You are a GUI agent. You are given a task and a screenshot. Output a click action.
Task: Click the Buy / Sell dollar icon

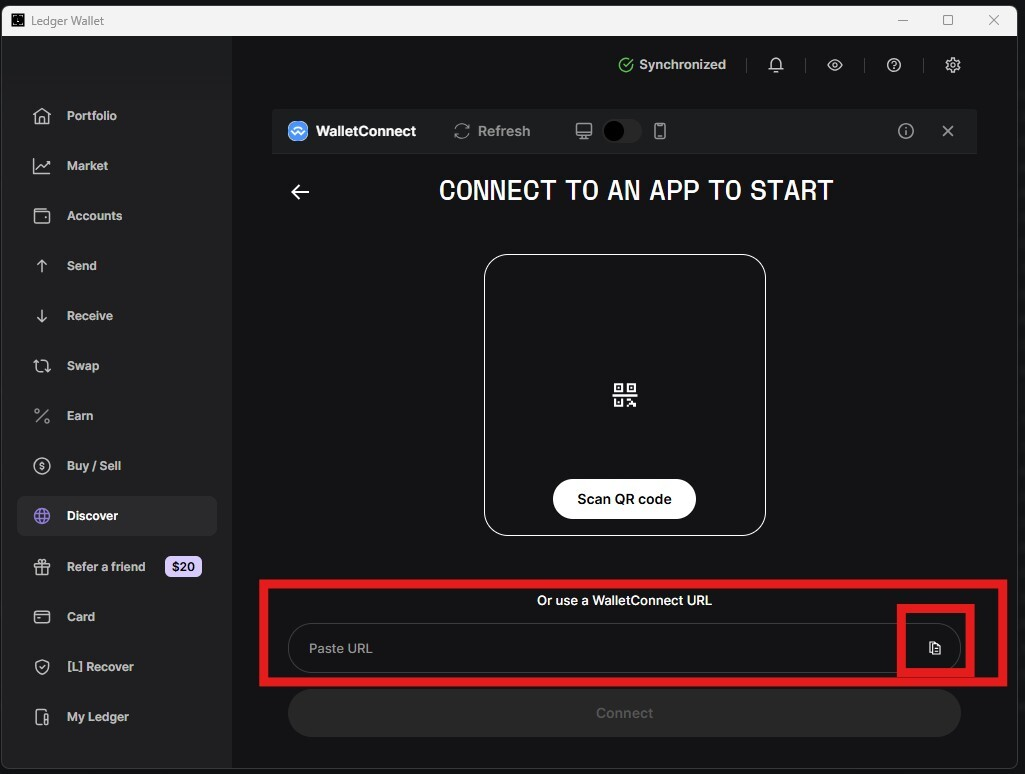[x=42, y=466]
